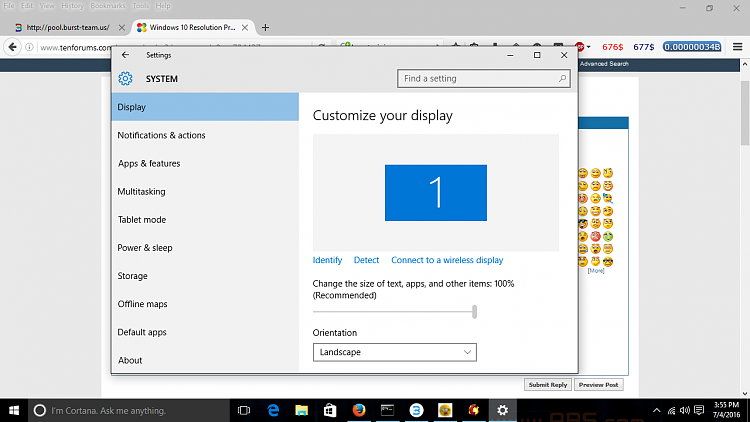Open the Orientation Landscape dropdown
This screenshot has height=422, width=750.
[395, 352]
